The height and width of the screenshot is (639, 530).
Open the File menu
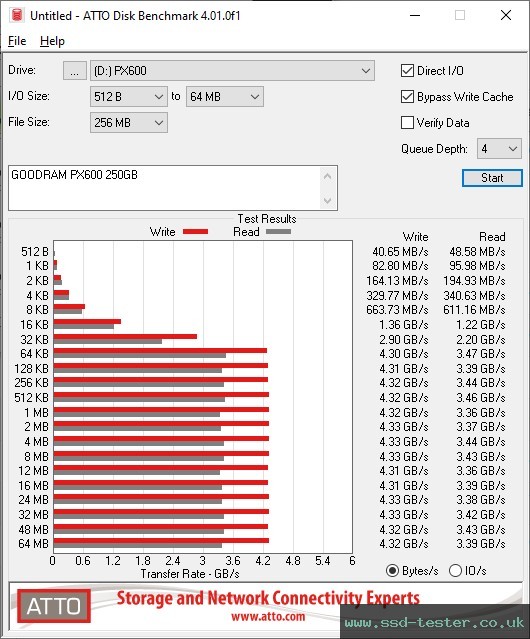[x=17, y=41]
